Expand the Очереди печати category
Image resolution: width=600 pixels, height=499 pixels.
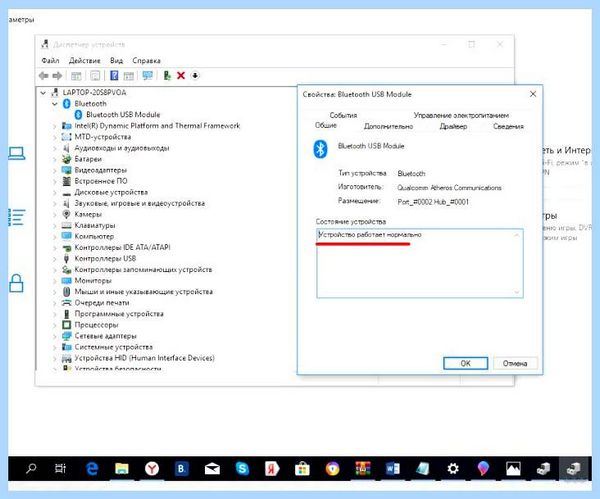[x=55, y=303]
